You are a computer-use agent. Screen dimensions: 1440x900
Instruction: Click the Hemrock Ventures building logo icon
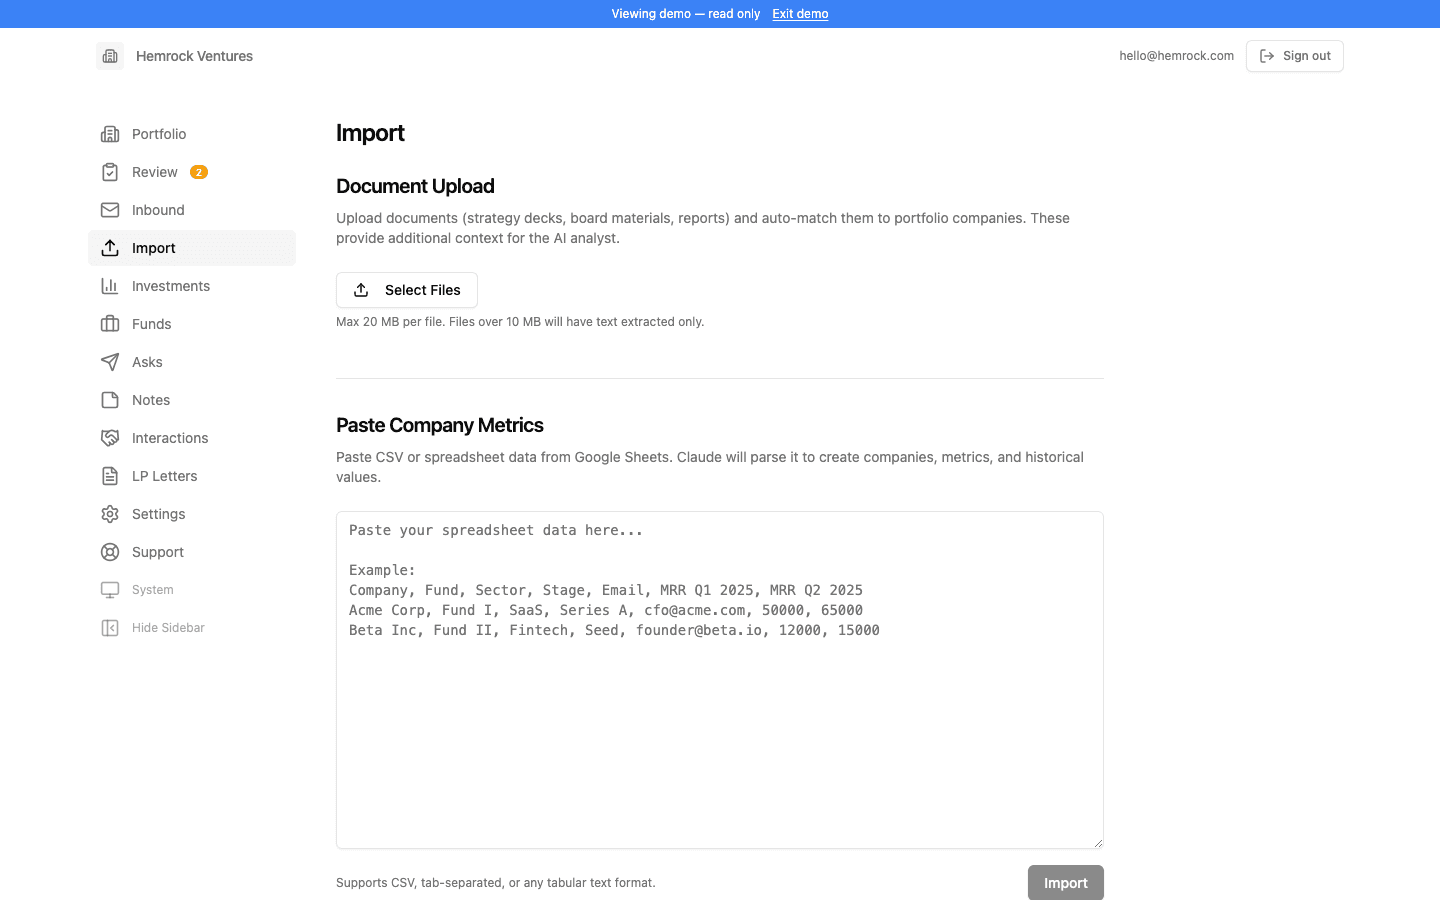pos(110,56)
